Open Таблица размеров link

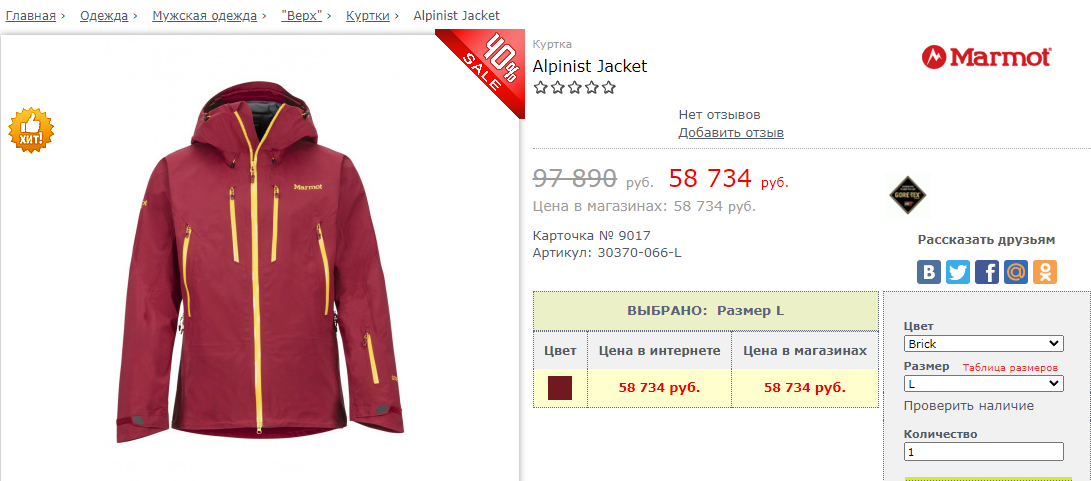click(x=1010, y=368)
